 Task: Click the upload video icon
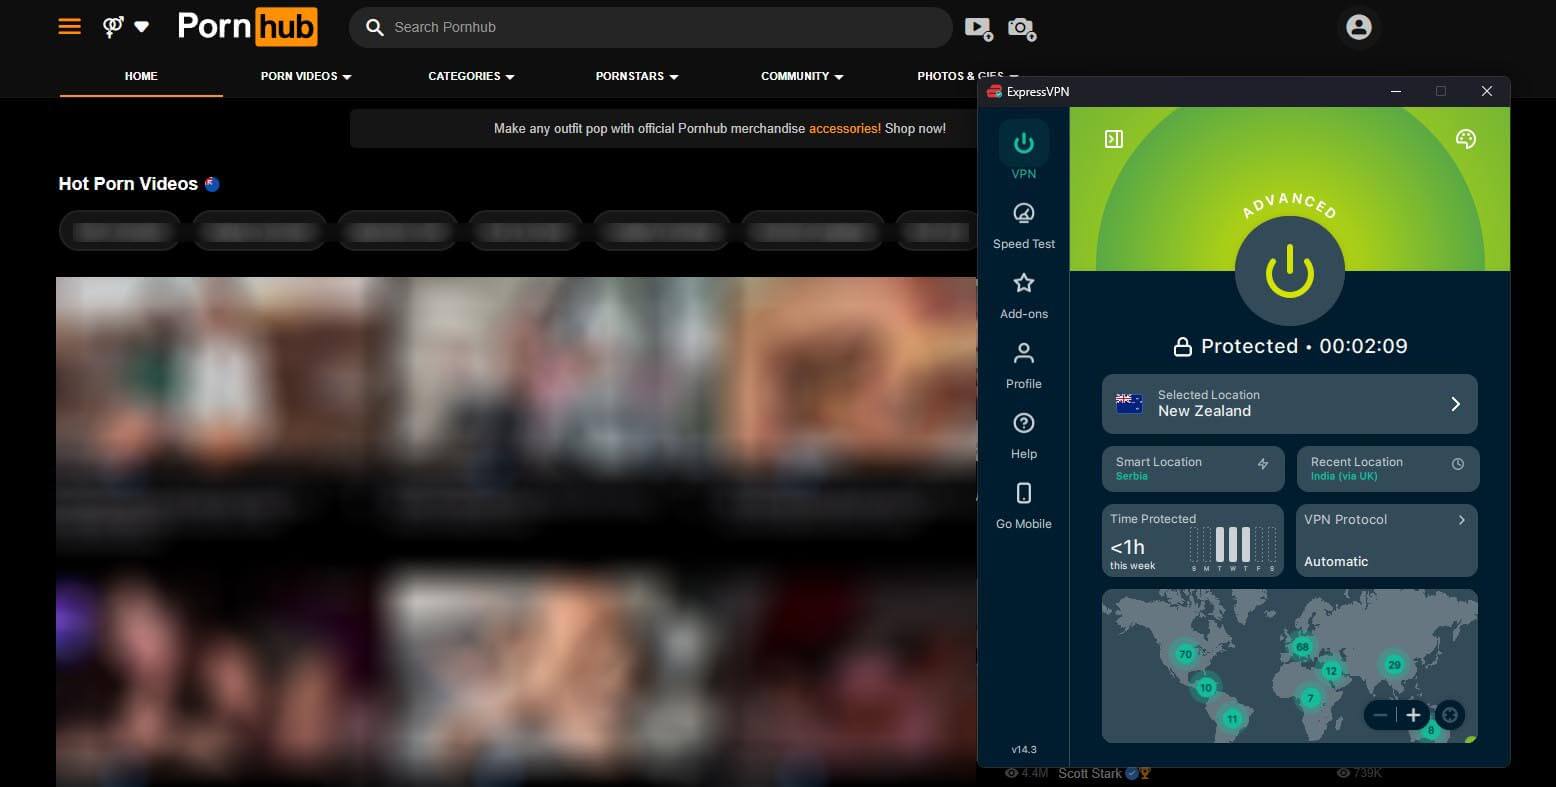pyautogui.click(x=978, y=28)
